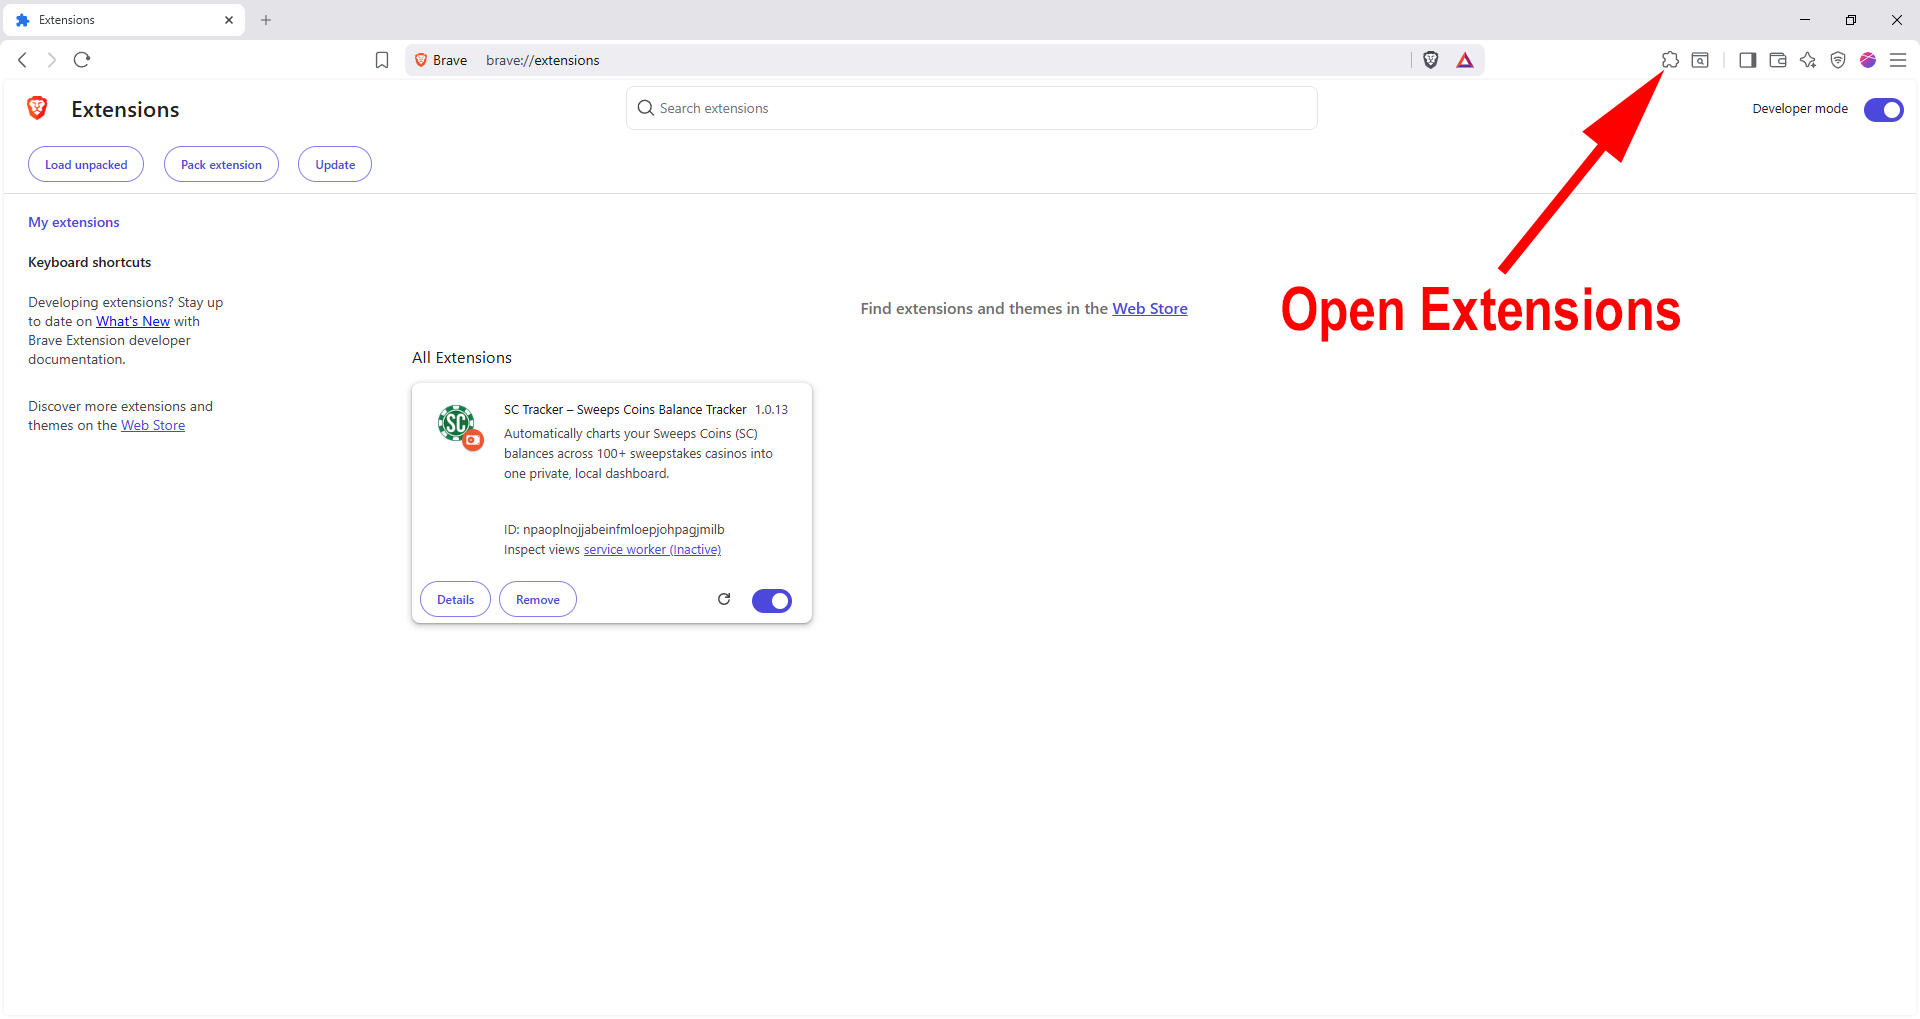Bookmark this page with bookmark icon
The width and height of the screenshot is (1920, 1019).
click(x=382, y=60)
